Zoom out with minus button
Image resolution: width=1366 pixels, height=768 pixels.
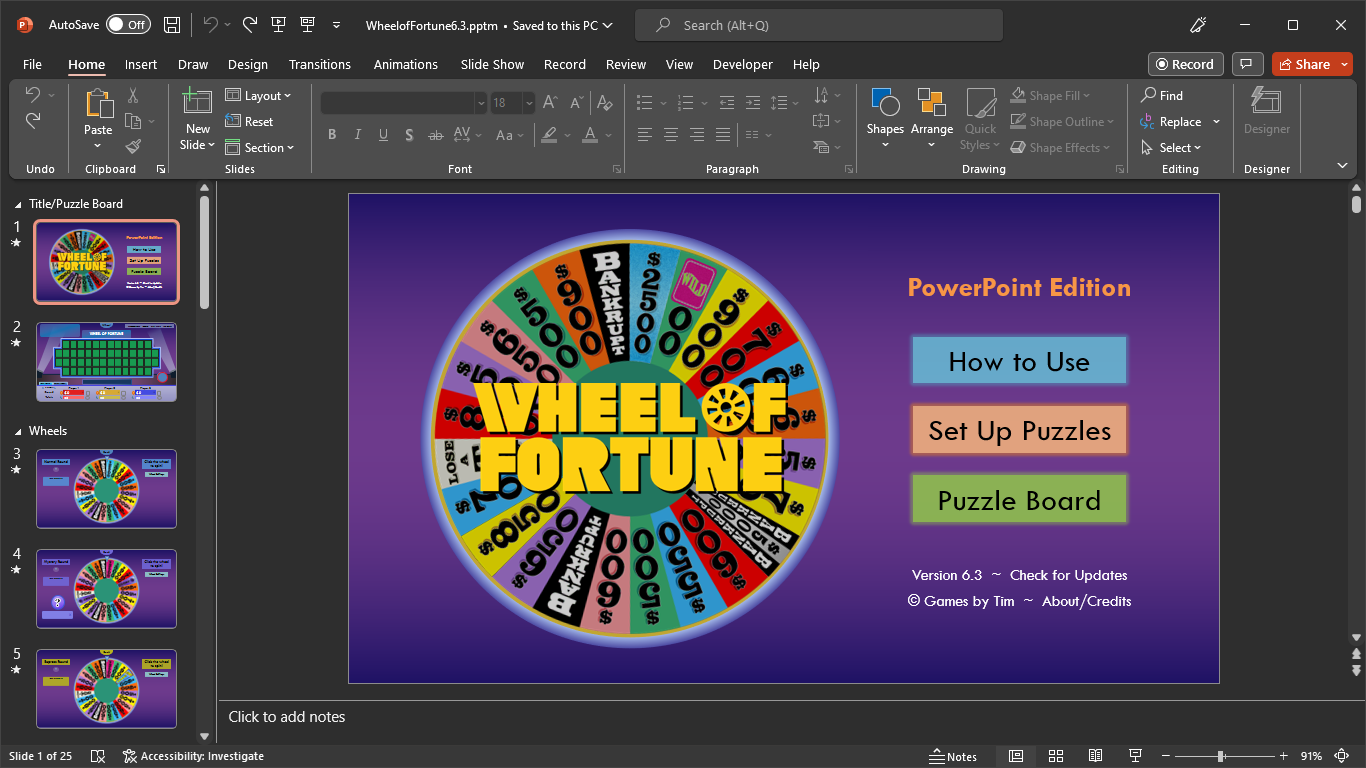(x=1166, y=756)
